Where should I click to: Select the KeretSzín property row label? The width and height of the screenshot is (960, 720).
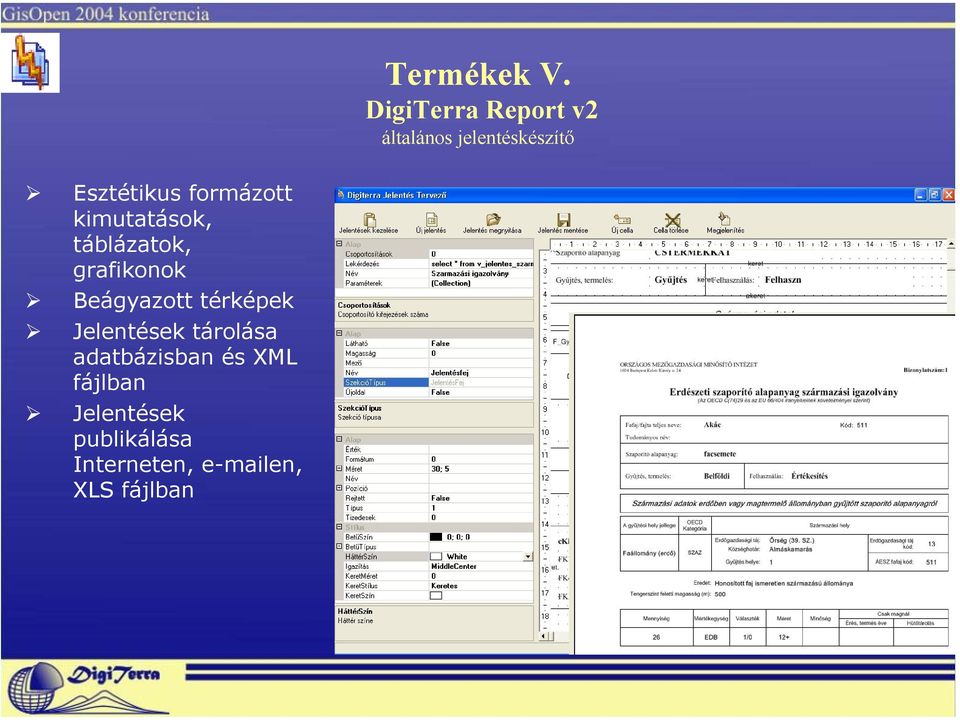[x=359, y=595]
